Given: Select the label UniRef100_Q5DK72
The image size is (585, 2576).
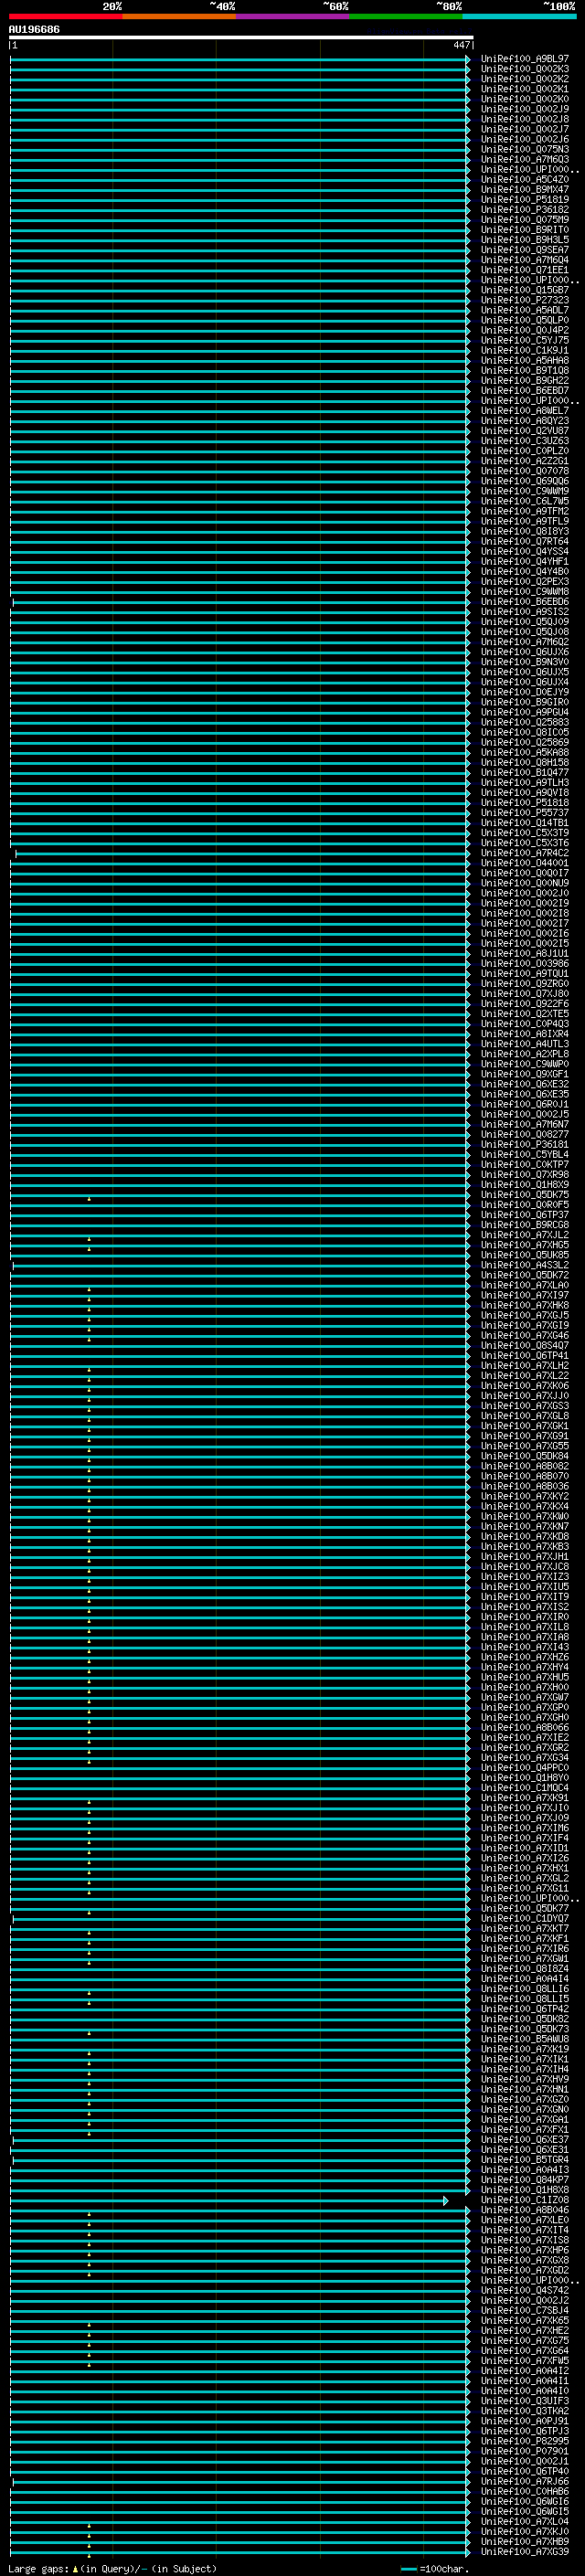Looking at the screenshot, I should [x=525, y=1275].
